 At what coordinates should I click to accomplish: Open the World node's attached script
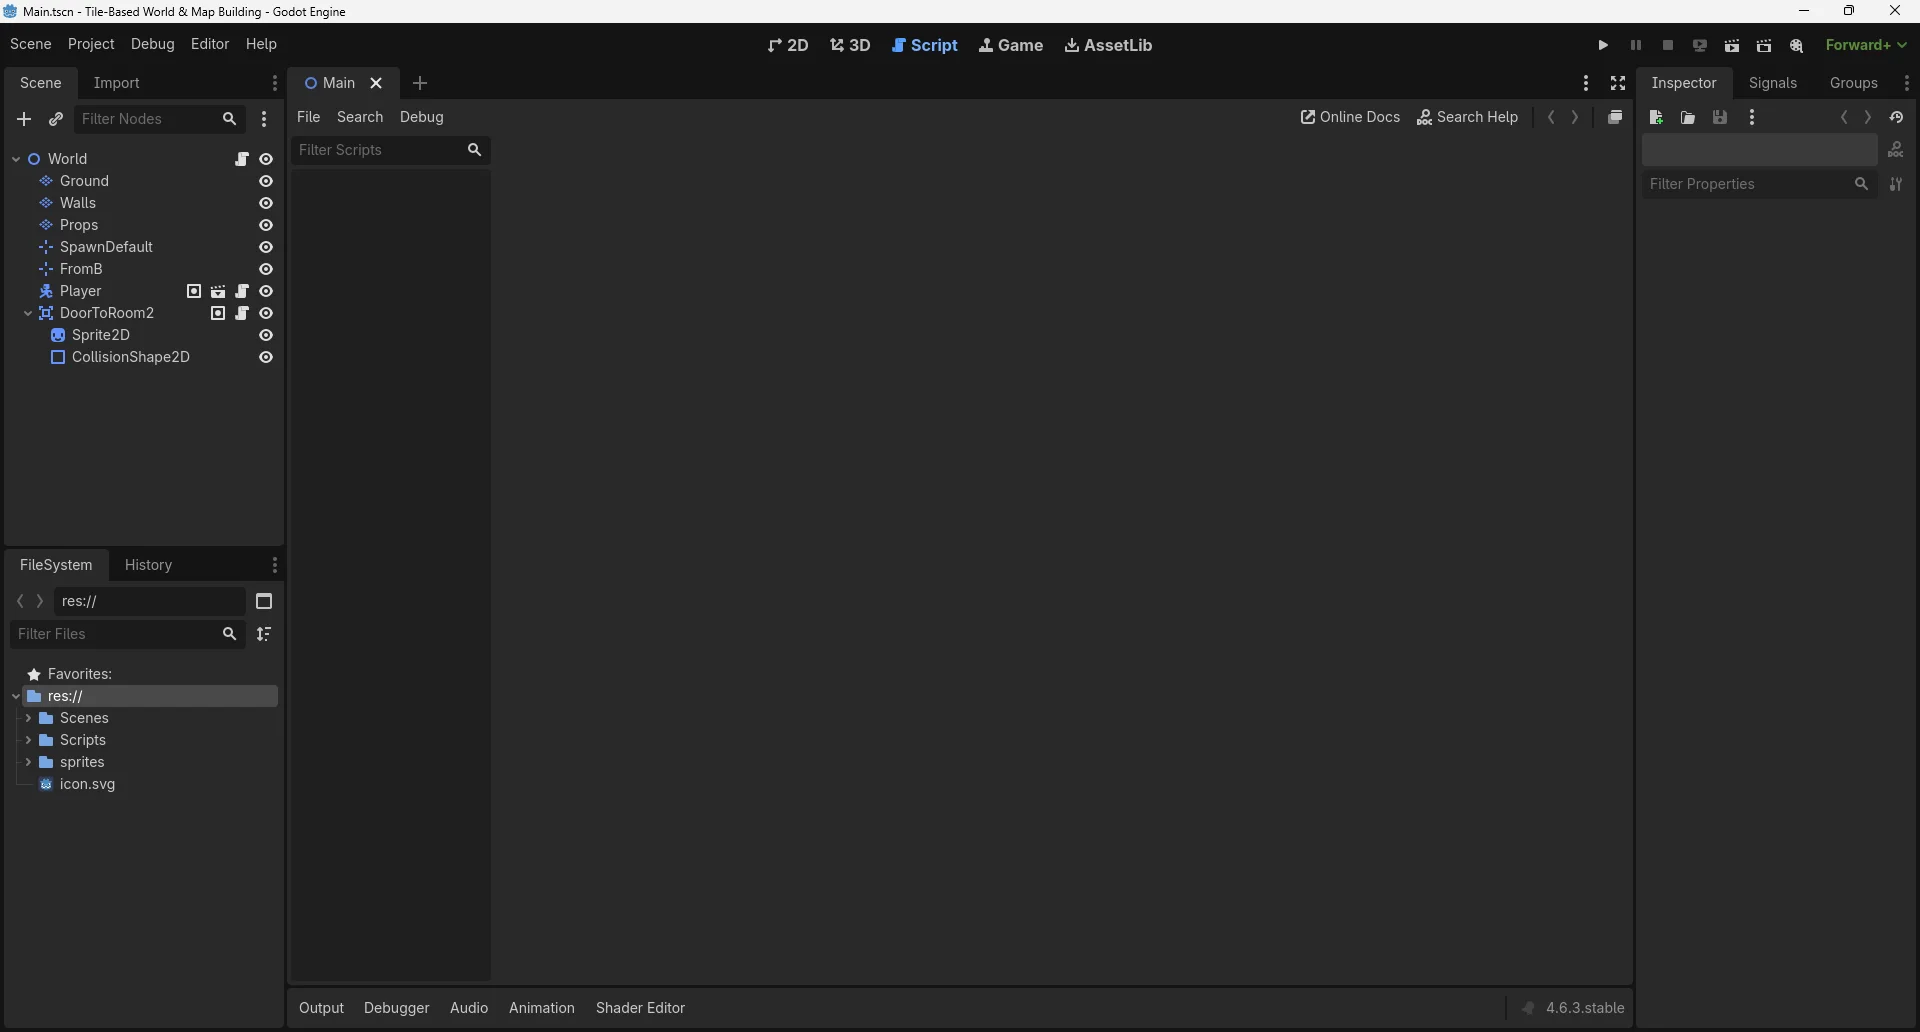(242, 159)
